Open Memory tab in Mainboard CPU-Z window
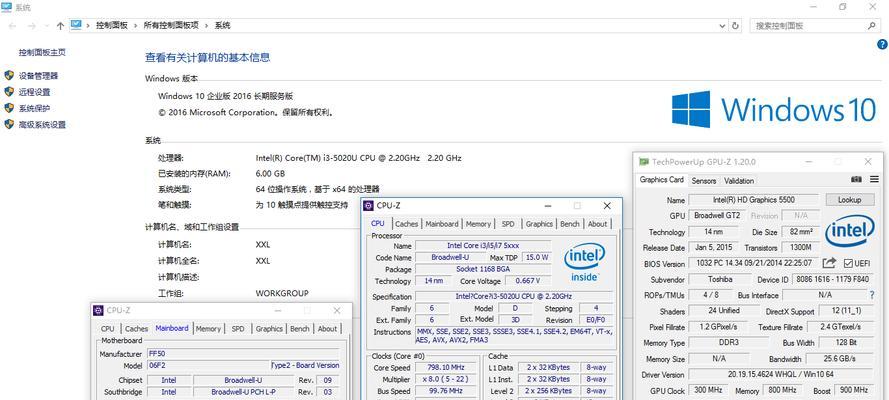Screen dimensions: 889x400 point(209,329)
